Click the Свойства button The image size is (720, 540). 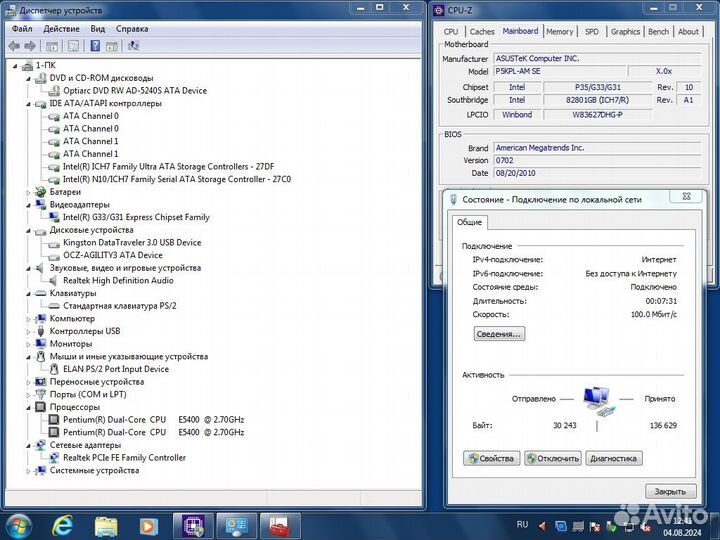click(491, 458)
